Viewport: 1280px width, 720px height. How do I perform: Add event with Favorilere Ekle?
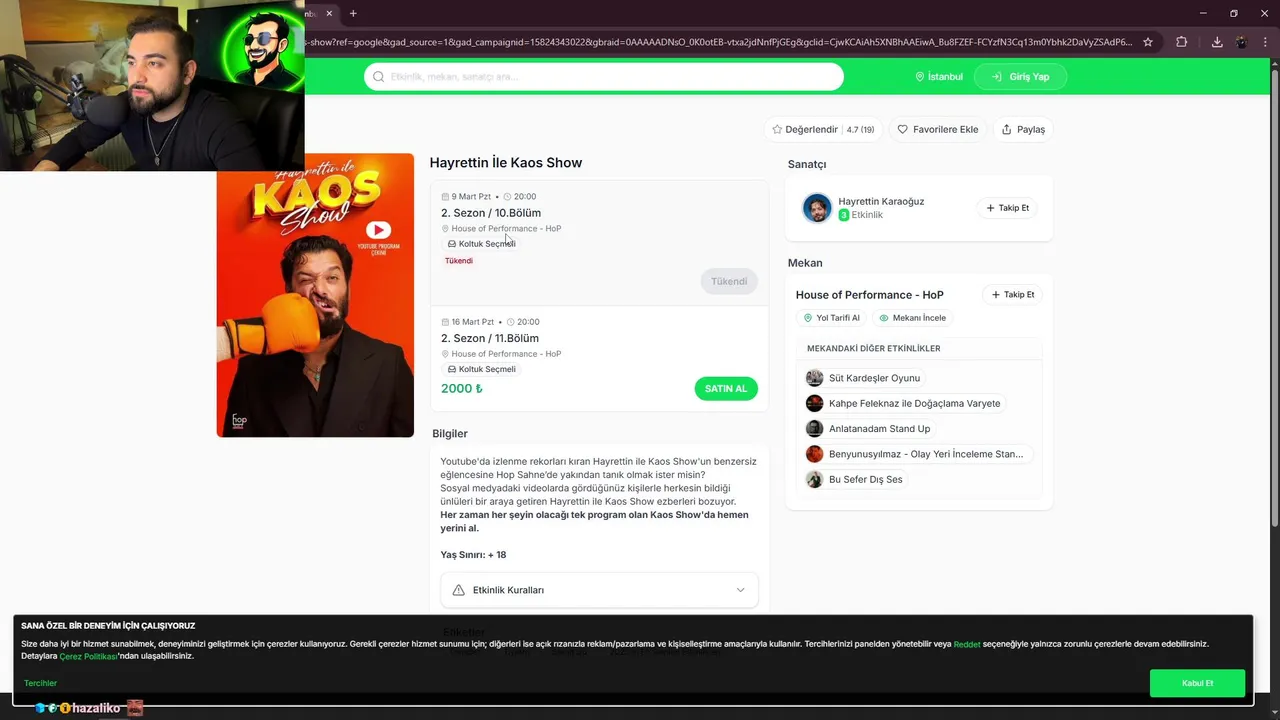click(938, 129)
